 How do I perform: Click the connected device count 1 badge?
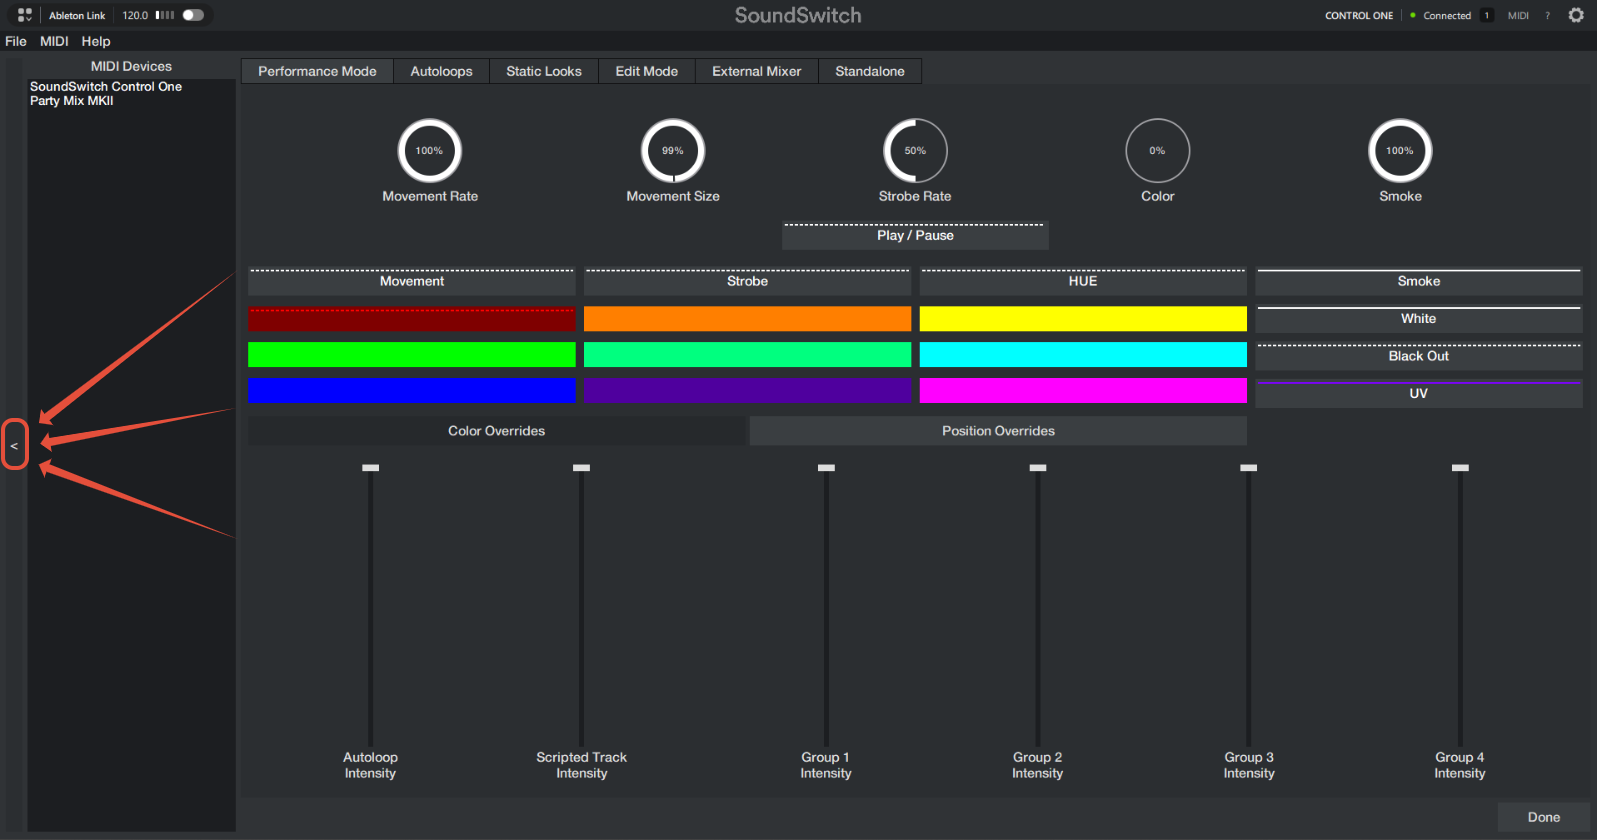click(x=1487, y=15)
